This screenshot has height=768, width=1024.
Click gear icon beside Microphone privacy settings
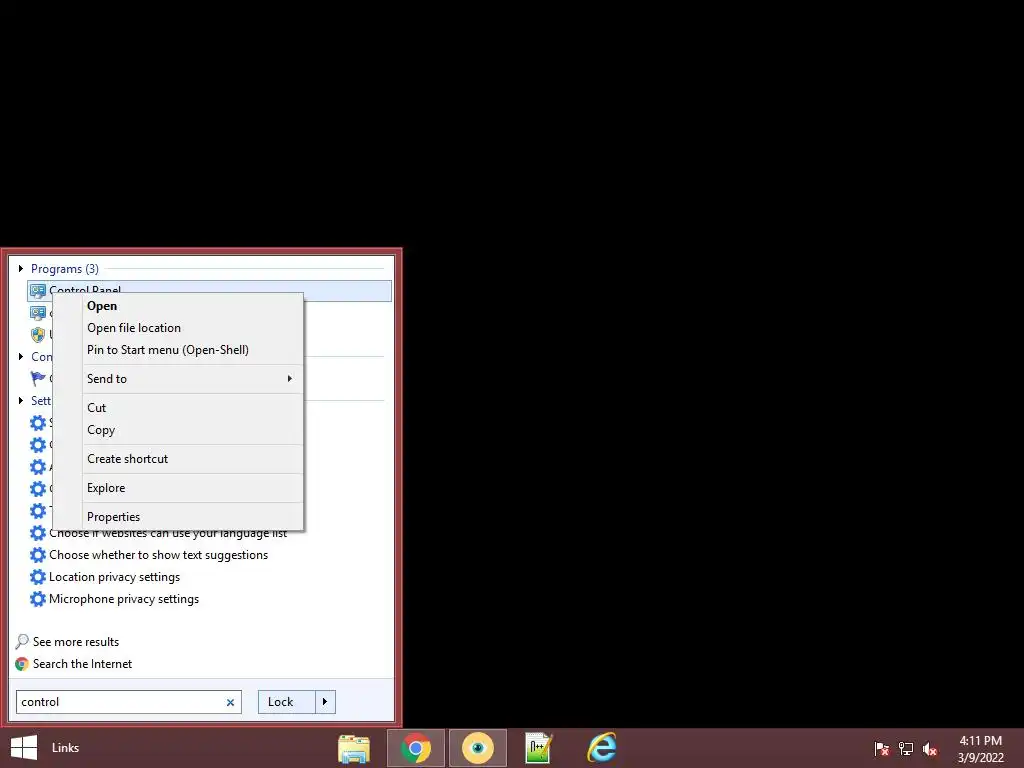click(x=38, y=599)
